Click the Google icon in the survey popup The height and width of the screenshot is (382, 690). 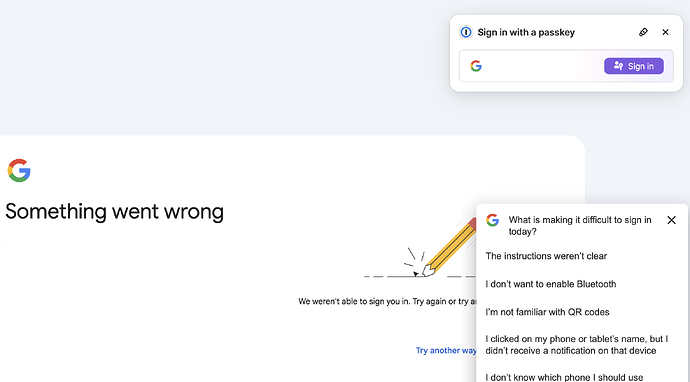pyautogui.click(x=492, y=220)
